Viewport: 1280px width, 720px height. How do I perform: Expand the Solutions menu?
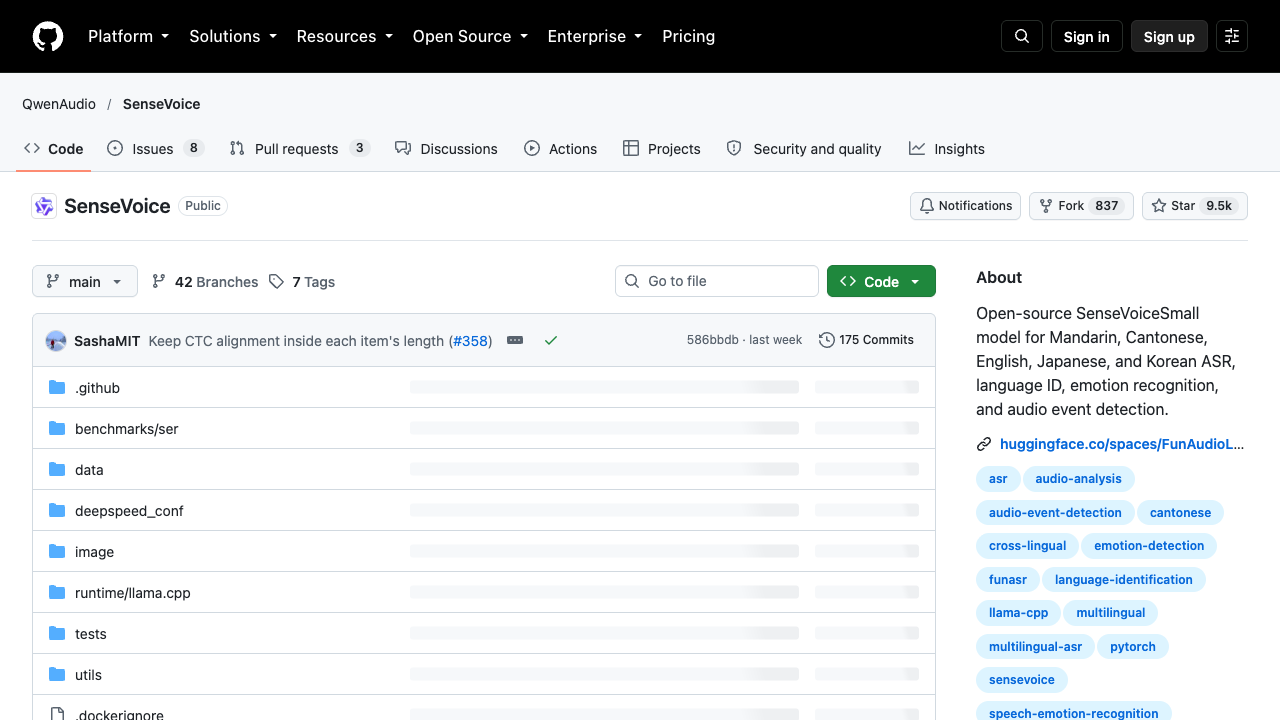(233, 36)
